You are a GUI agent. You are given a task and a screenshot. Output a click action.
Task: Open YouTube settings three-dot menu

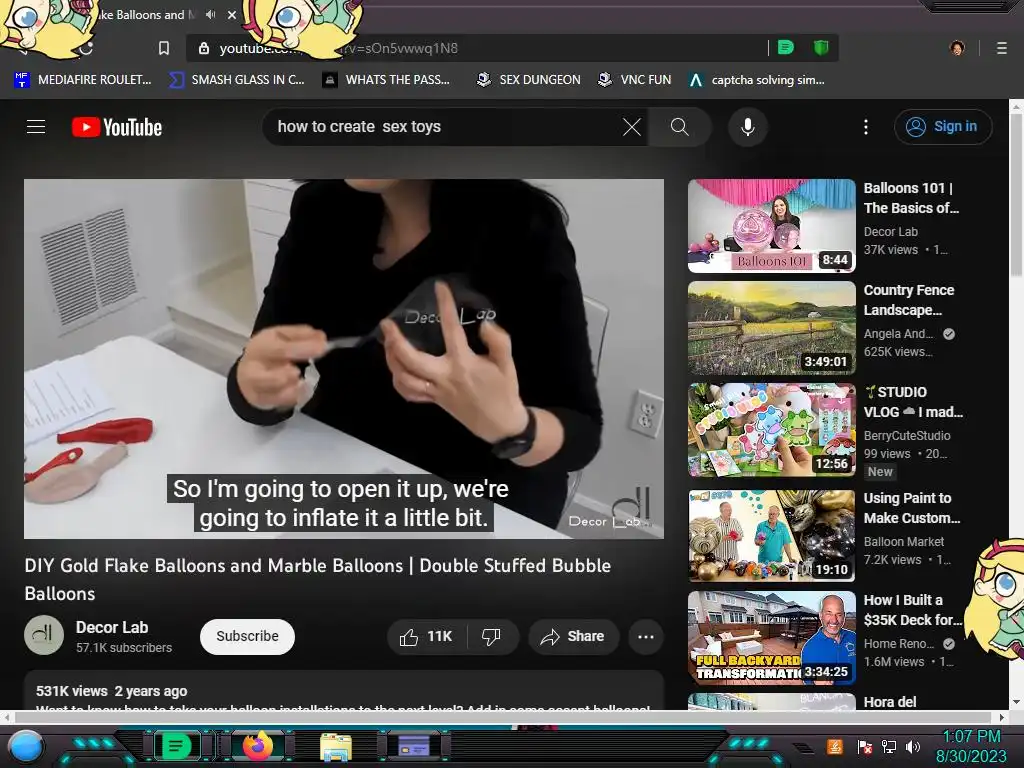point(866,127)
